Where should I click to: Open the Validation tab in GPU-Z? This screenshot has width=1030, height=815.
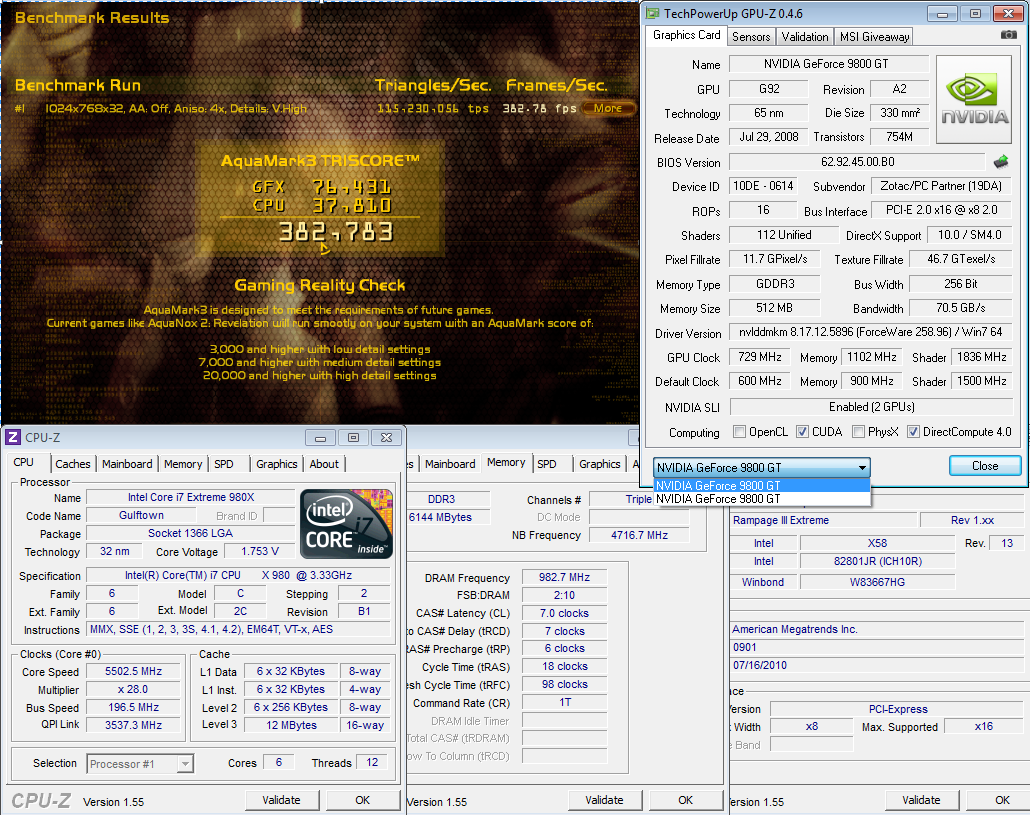click(805, 37)
